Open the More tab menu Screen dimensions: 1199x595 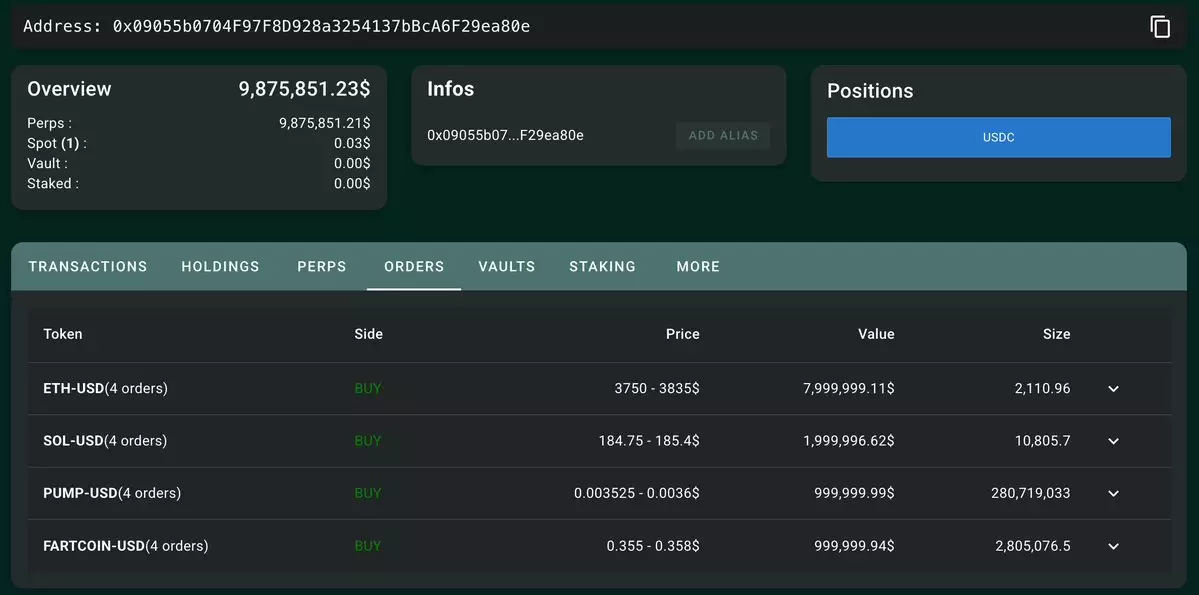coord(698,267)
